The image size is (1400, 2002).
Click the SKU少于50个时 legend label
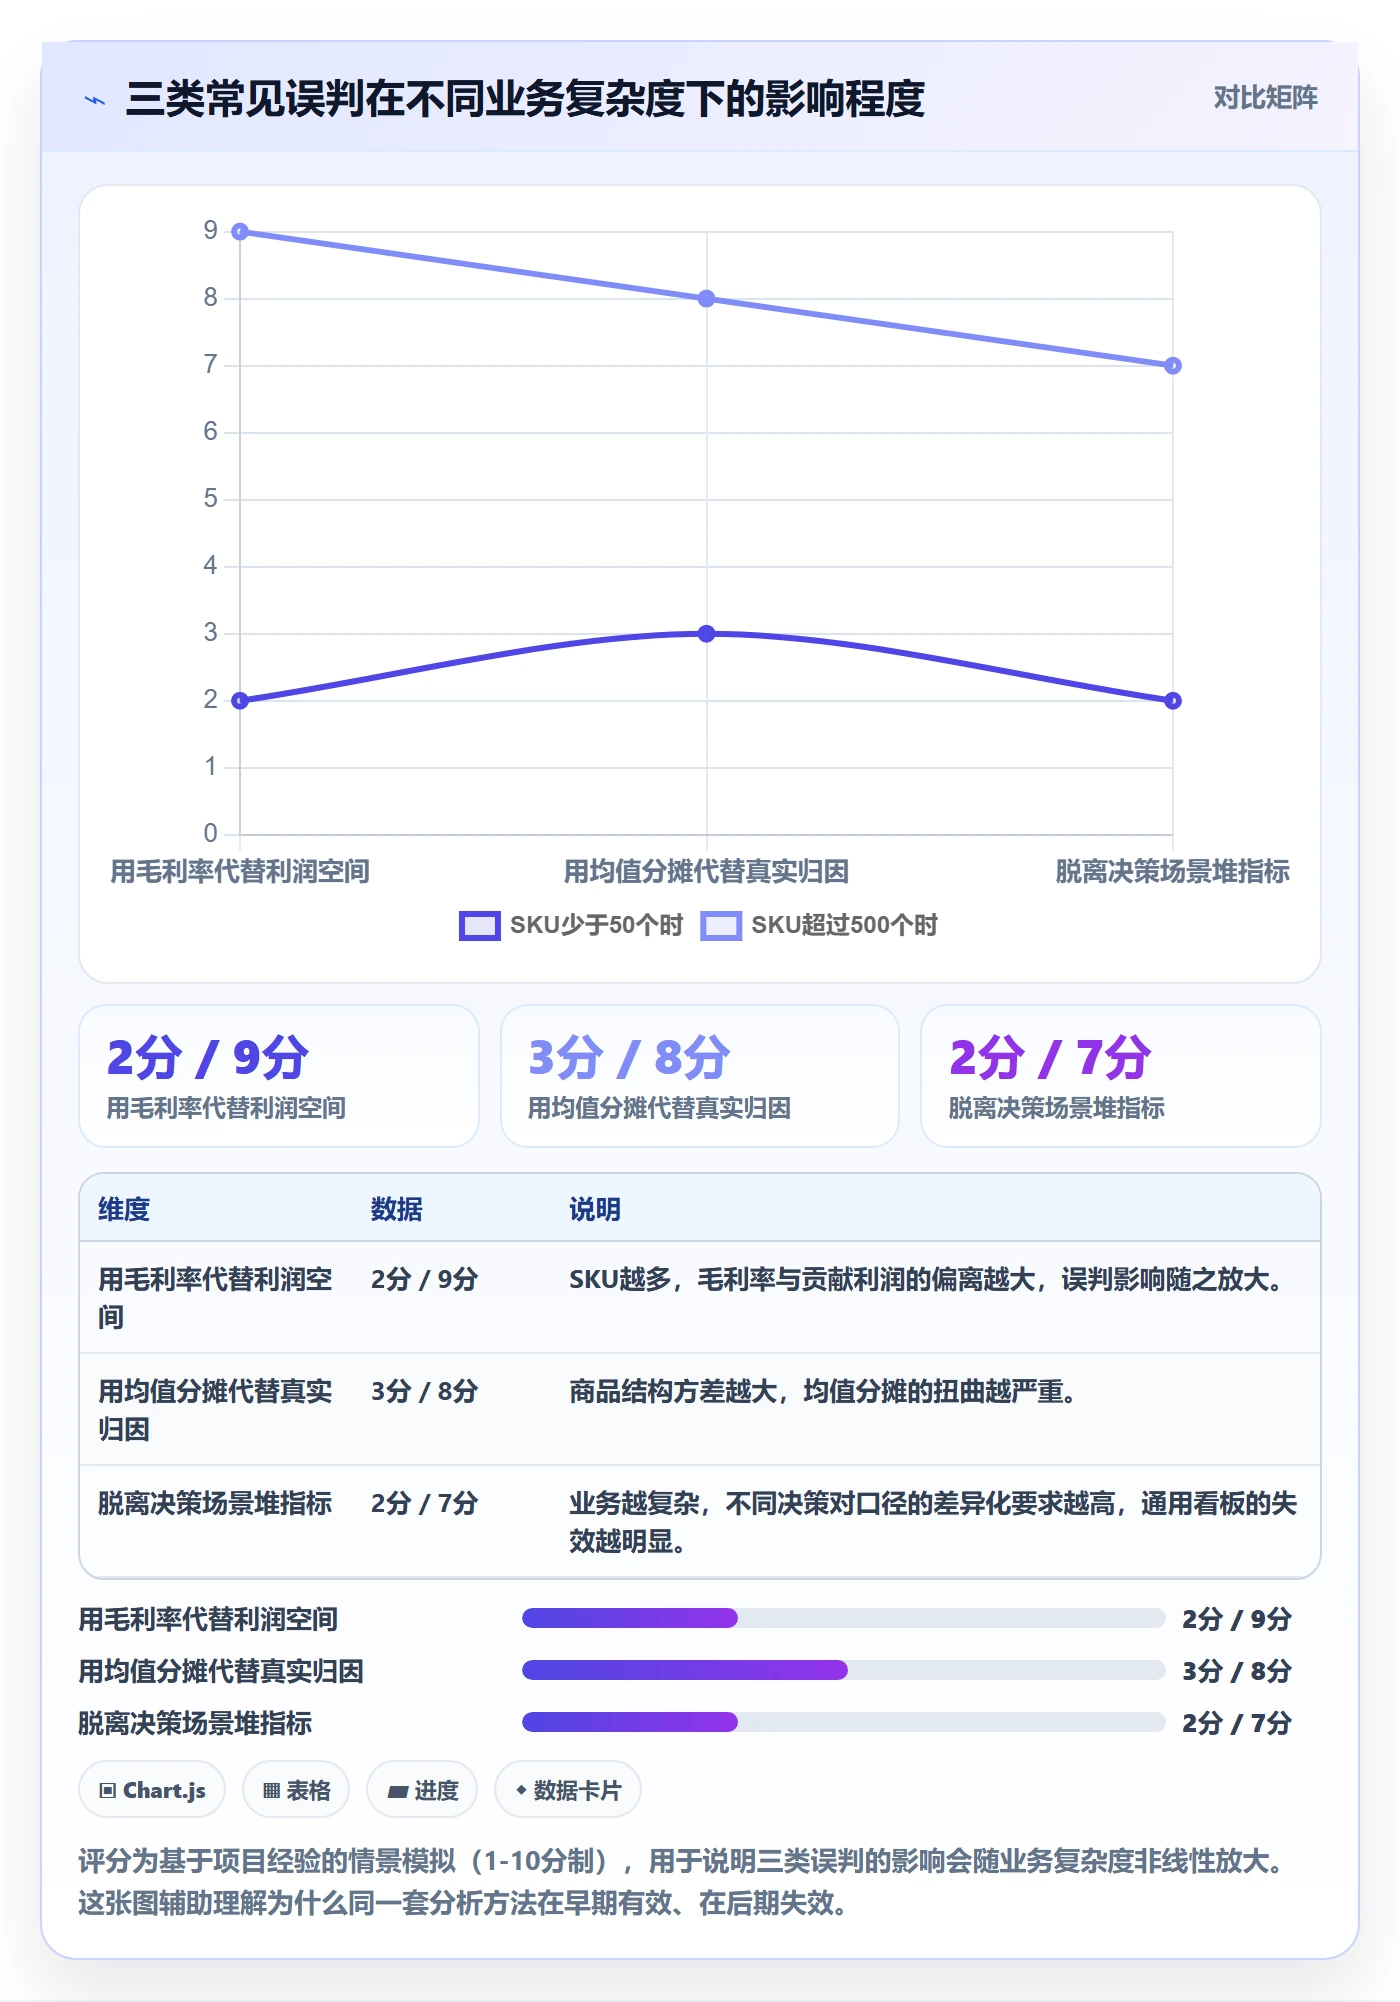pyautogui.click(x=596, y=925)
